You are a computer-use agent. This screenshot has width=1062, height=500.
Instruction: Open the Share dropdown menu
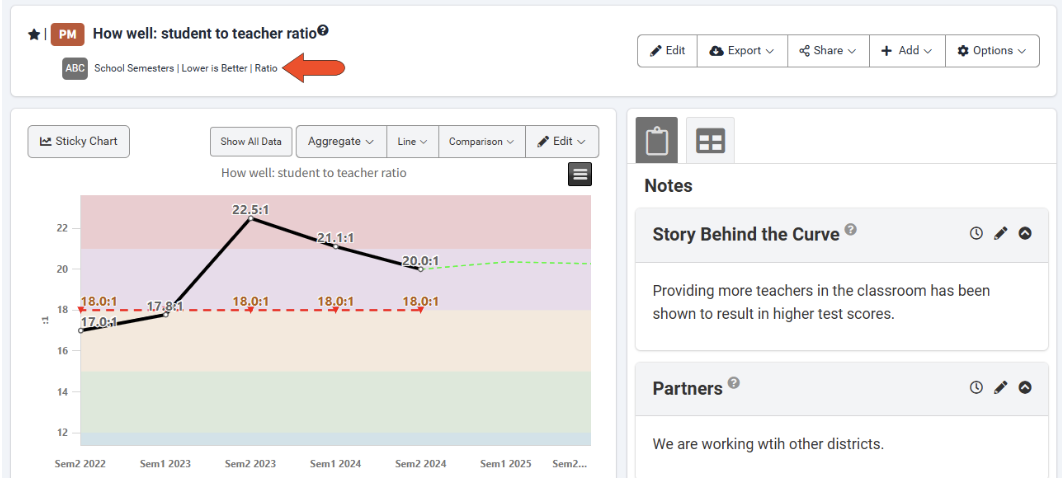click(828, 51)
